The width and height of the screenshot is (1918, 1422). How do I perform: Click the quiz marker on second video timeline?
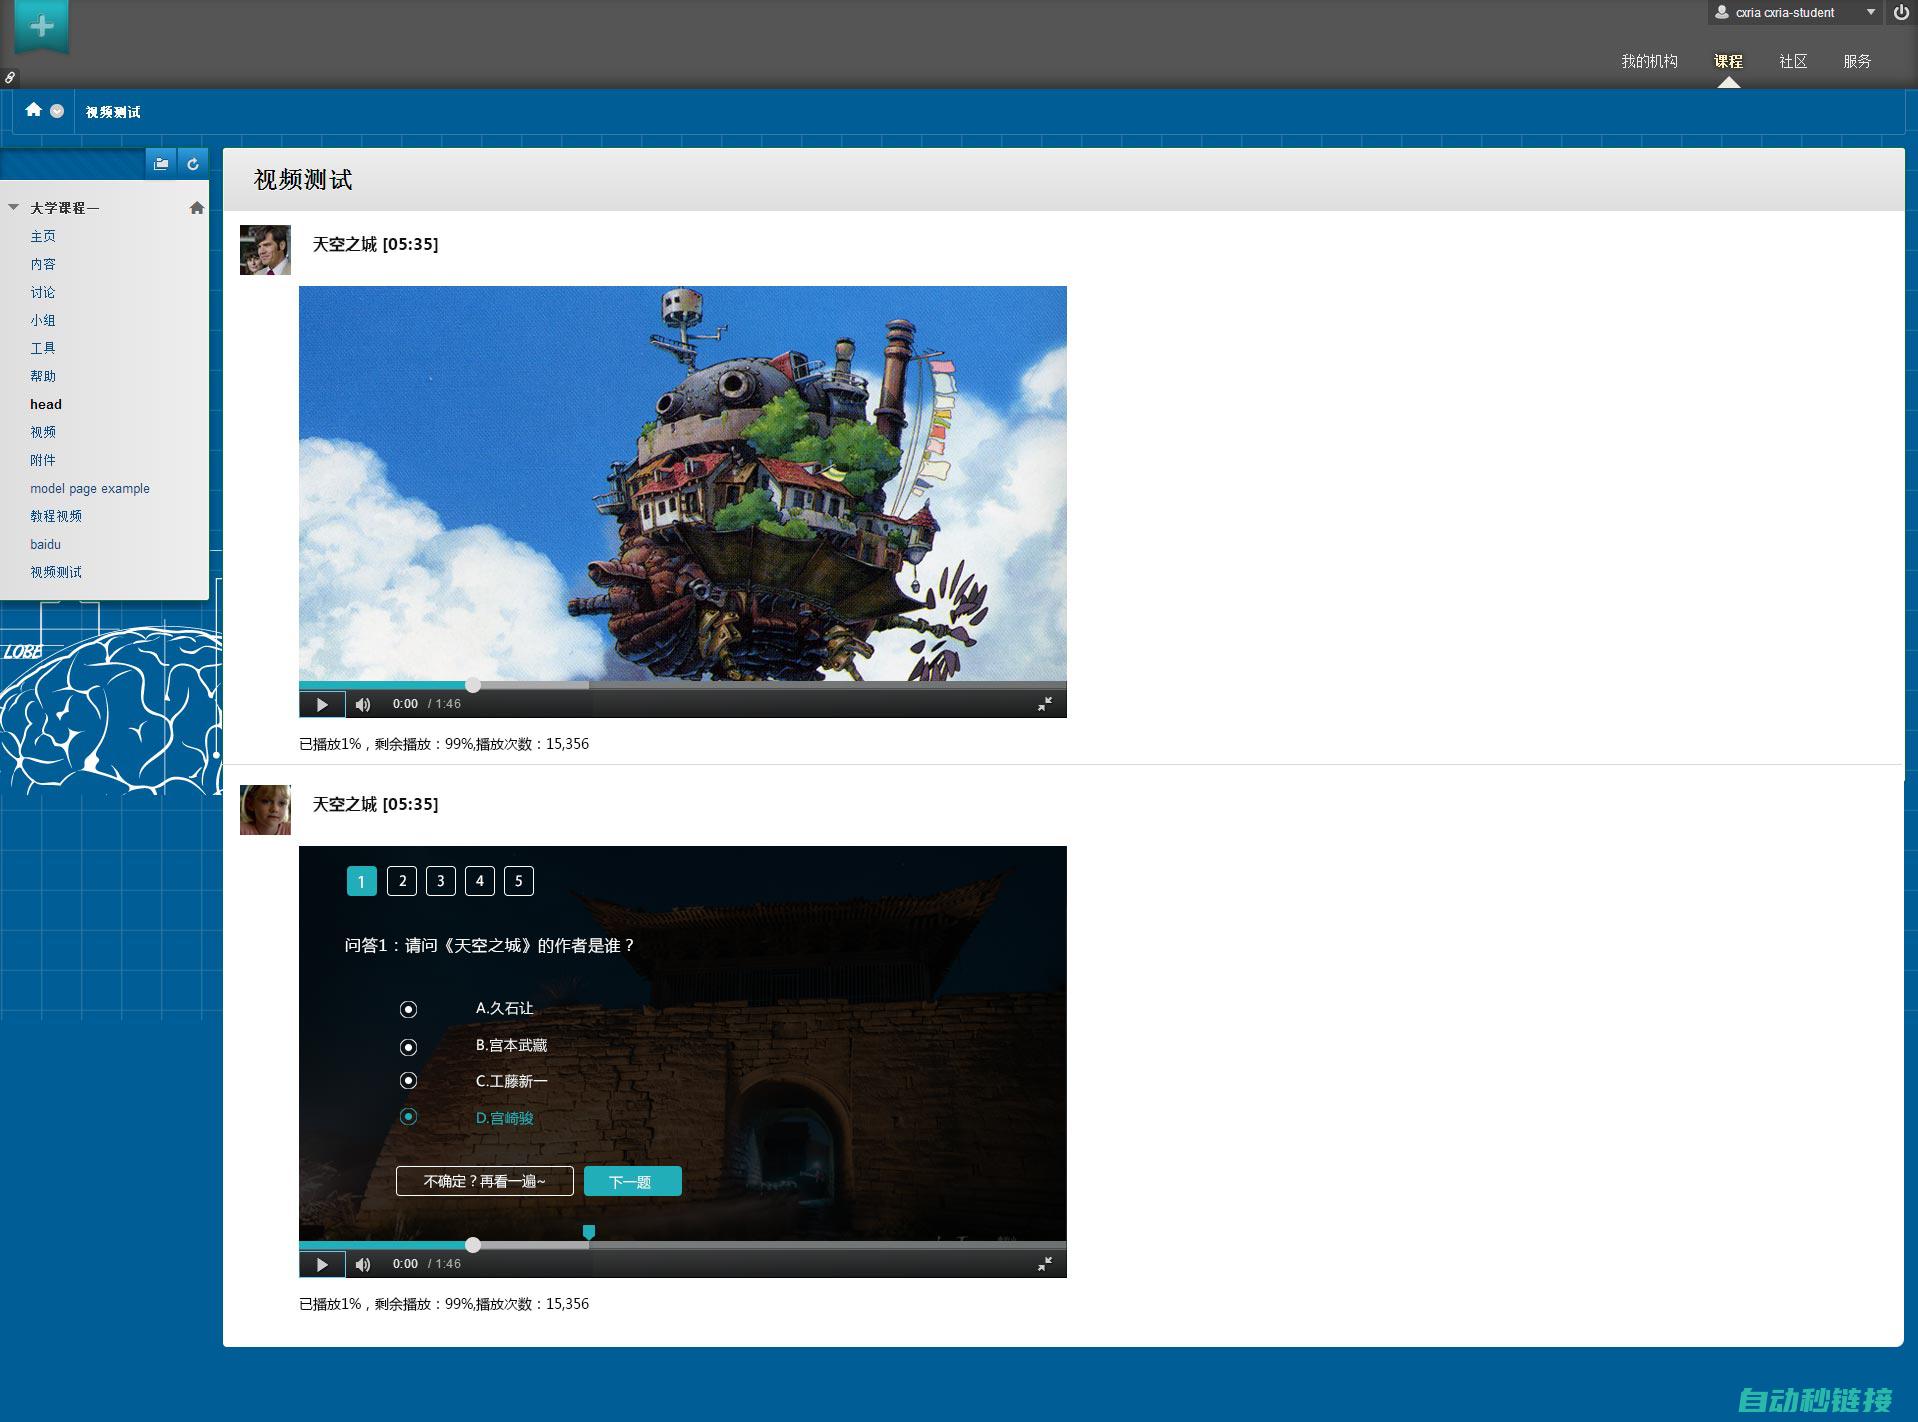[589, 1232]
